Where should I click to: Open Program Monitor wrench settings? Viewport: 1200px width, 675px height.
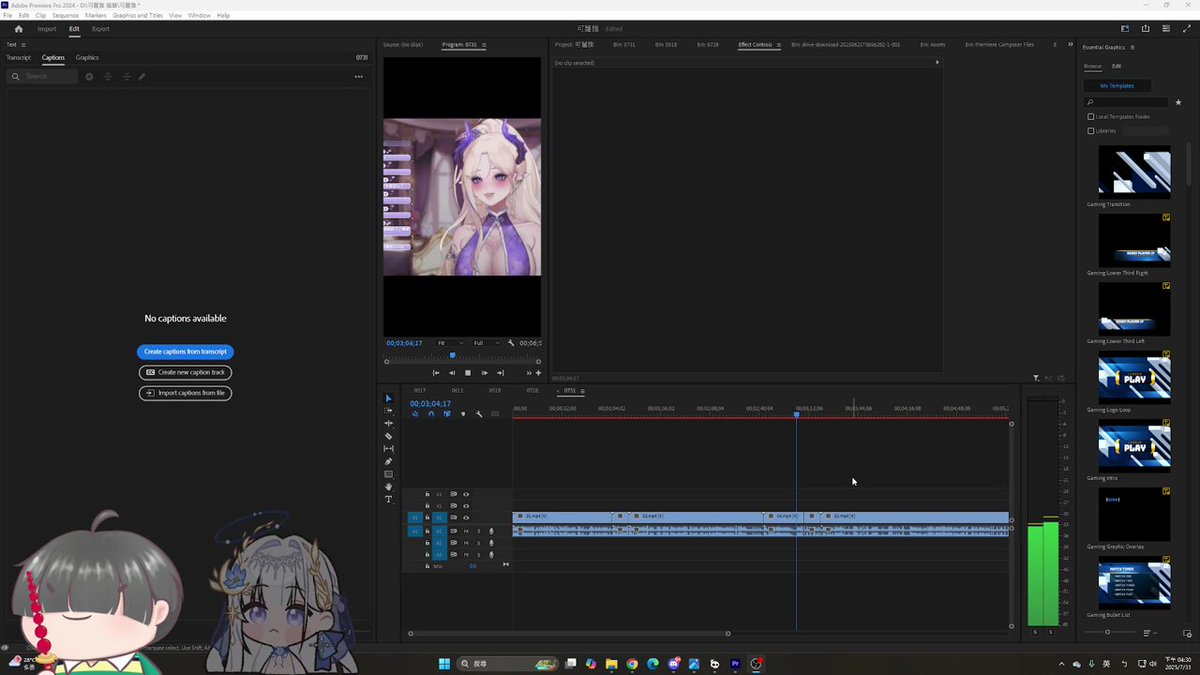point(511,343)
